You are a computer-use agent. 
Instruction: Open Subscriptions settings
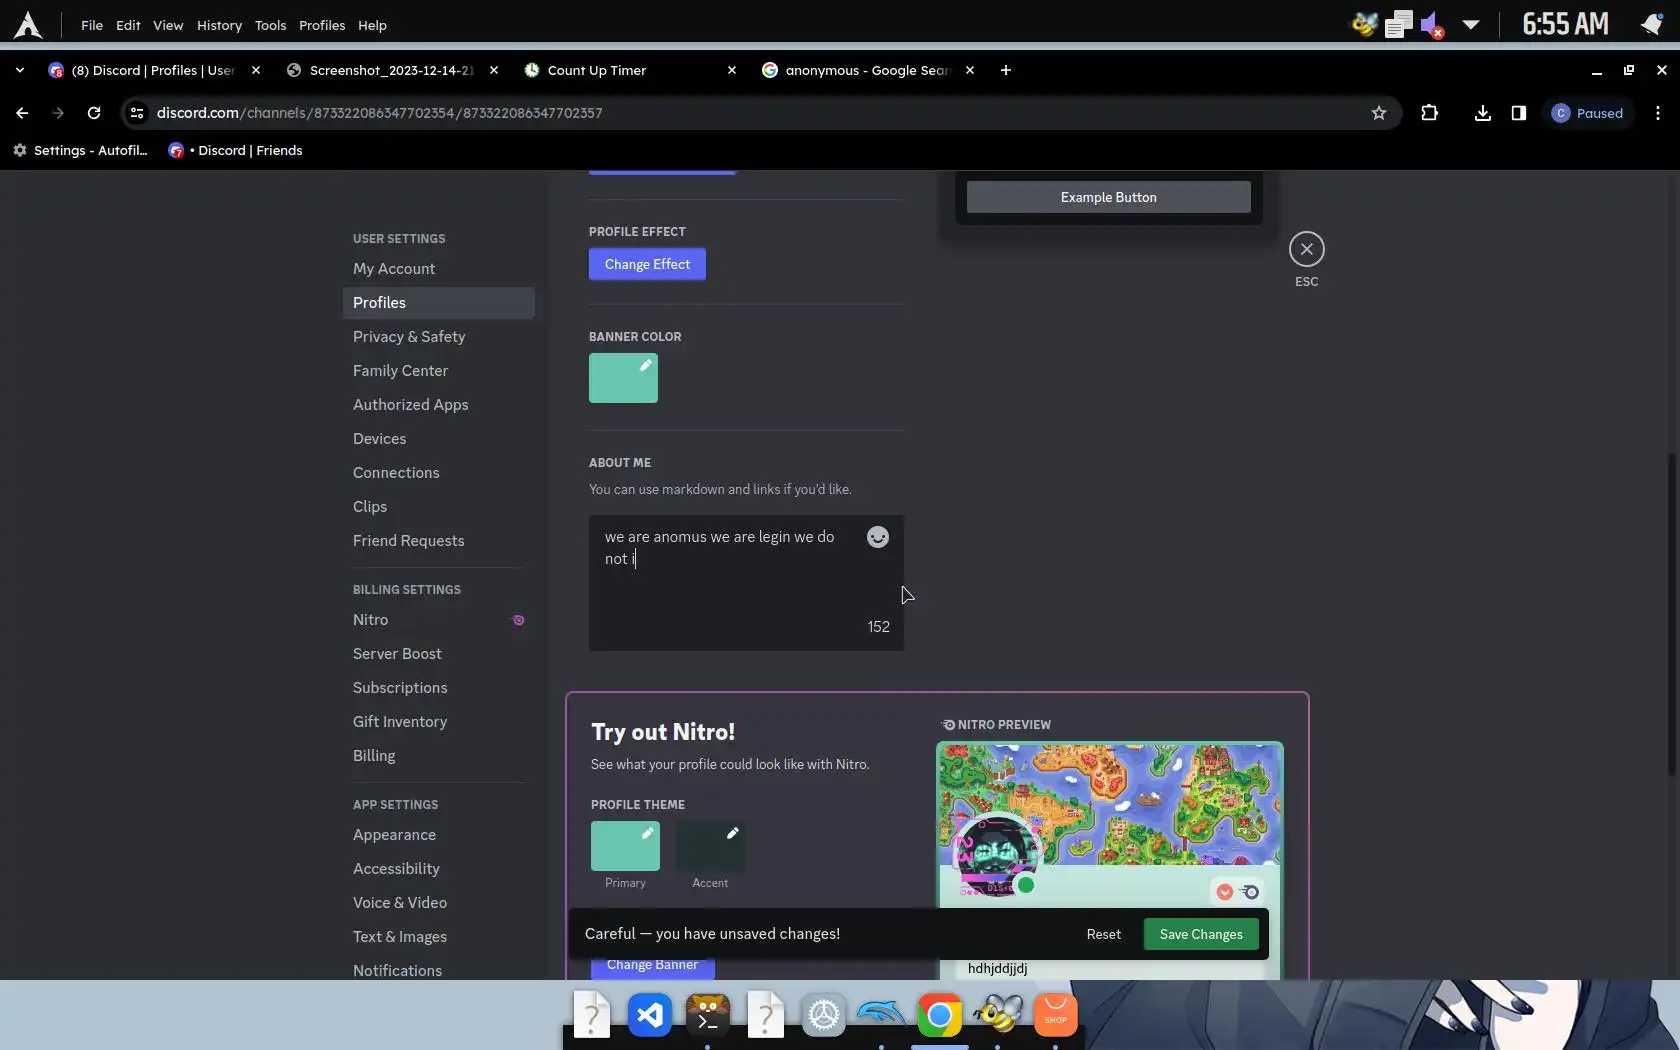438,688
